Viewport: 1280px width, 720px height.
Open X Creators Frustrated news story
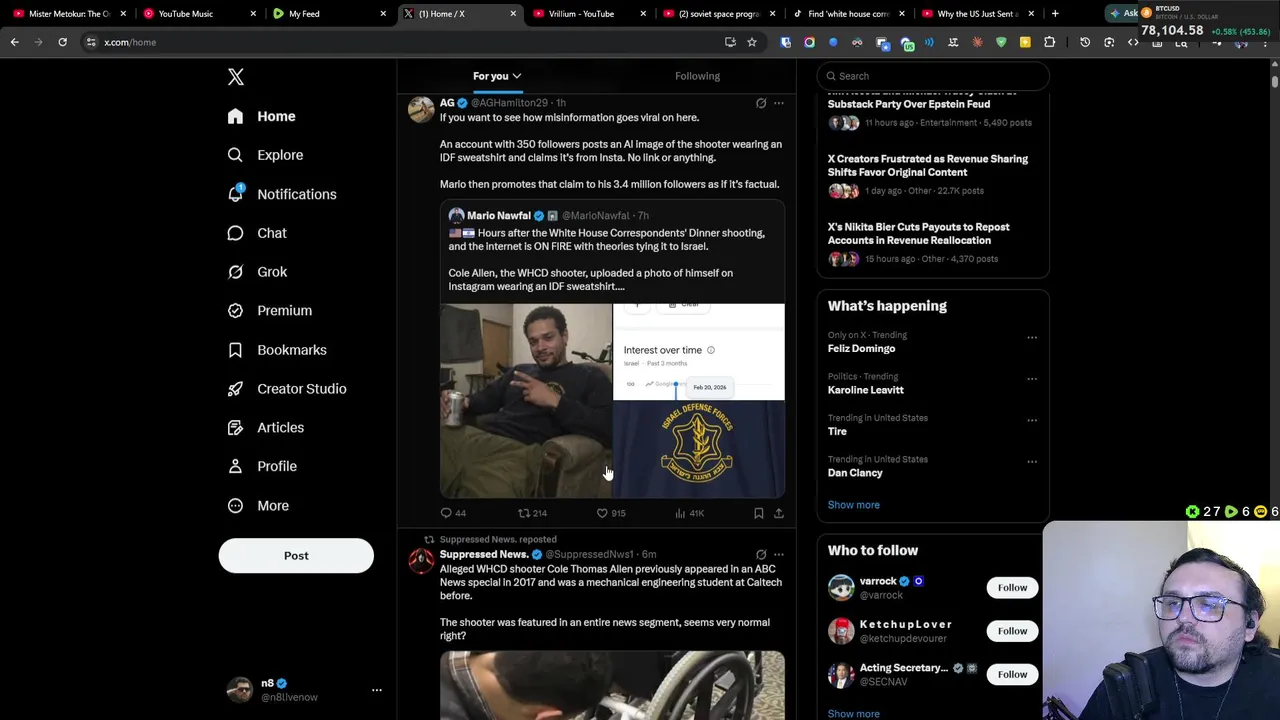tap(928, 165)
